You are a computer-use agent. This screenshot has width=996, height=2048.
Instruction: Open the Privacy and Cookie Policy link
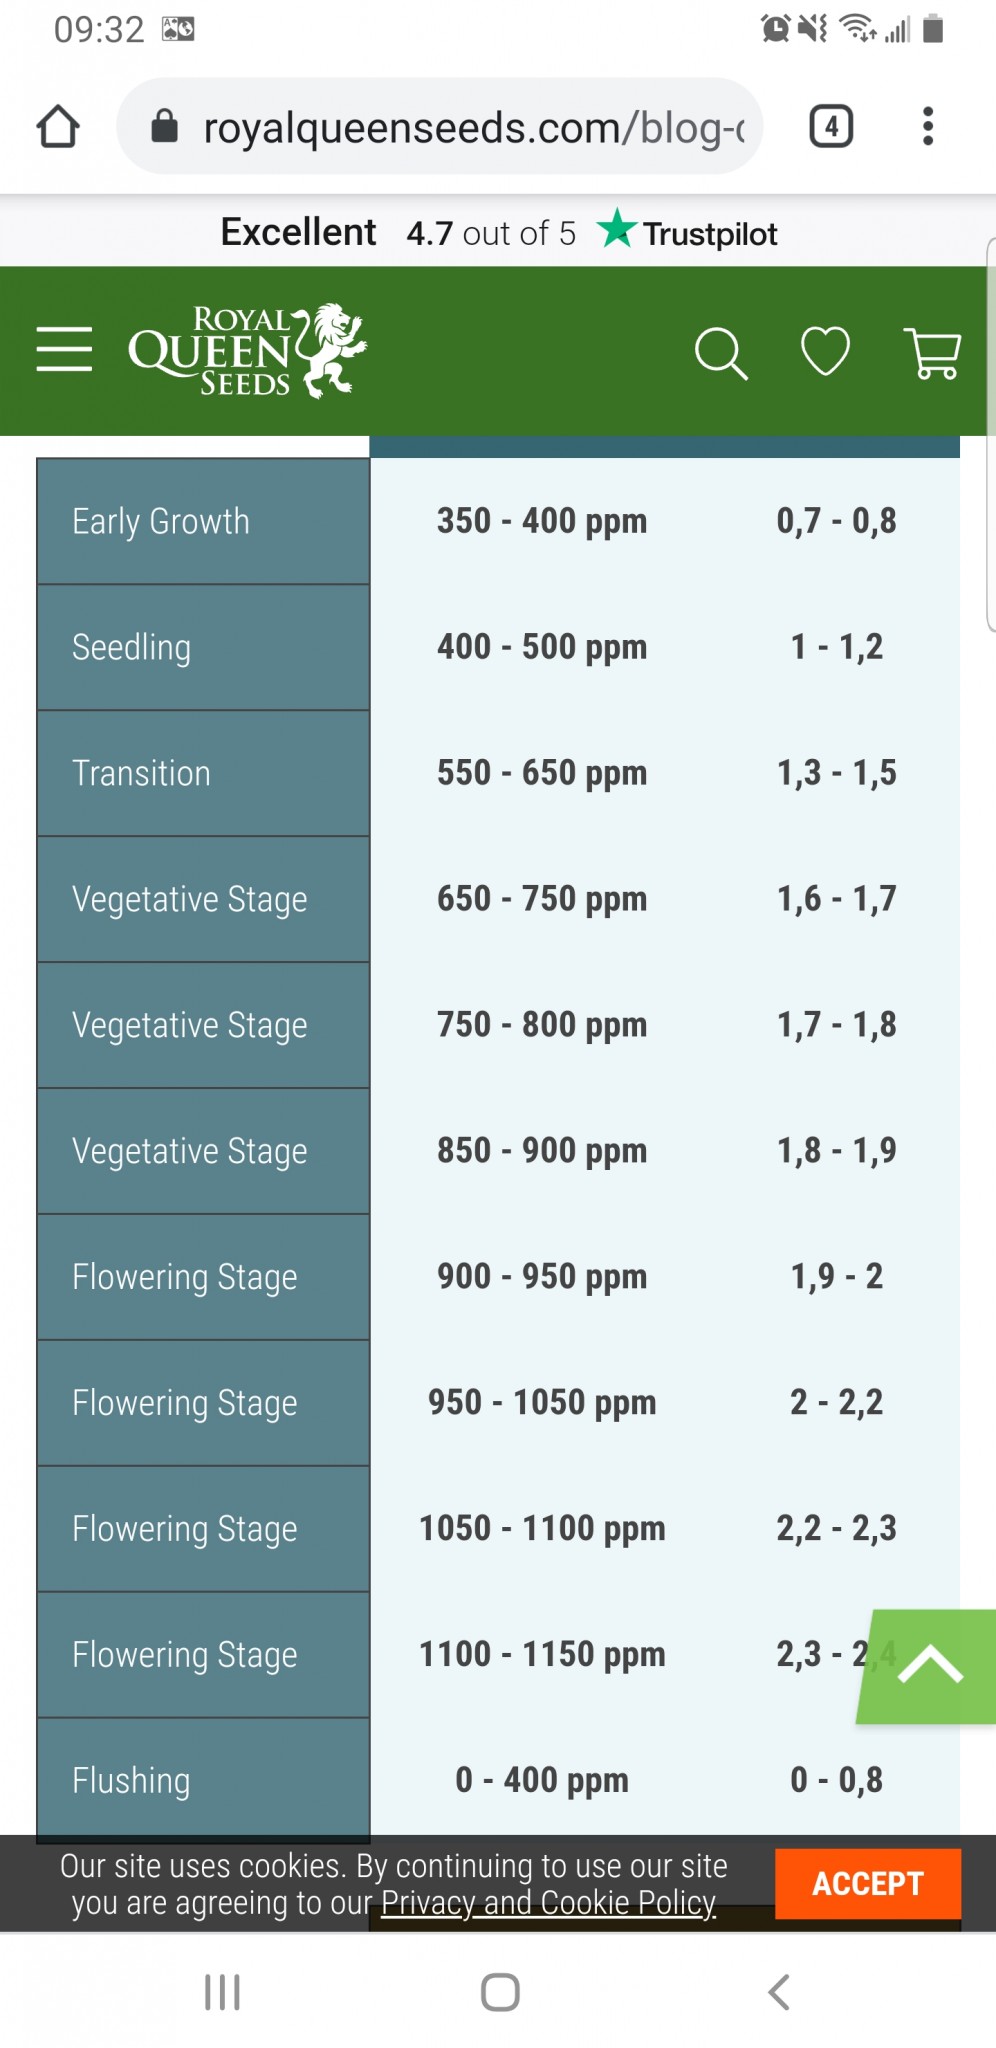(x=548, y=1902)
